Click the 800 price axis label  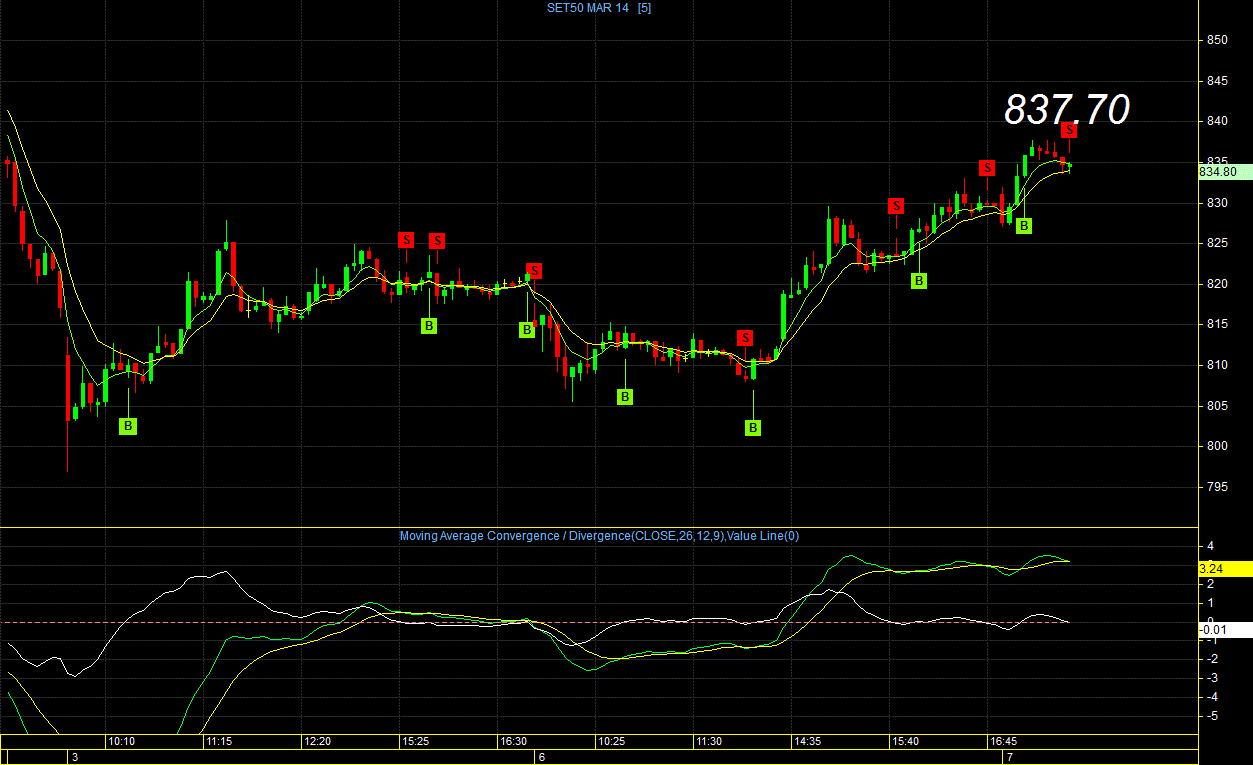coord(1217,446)
